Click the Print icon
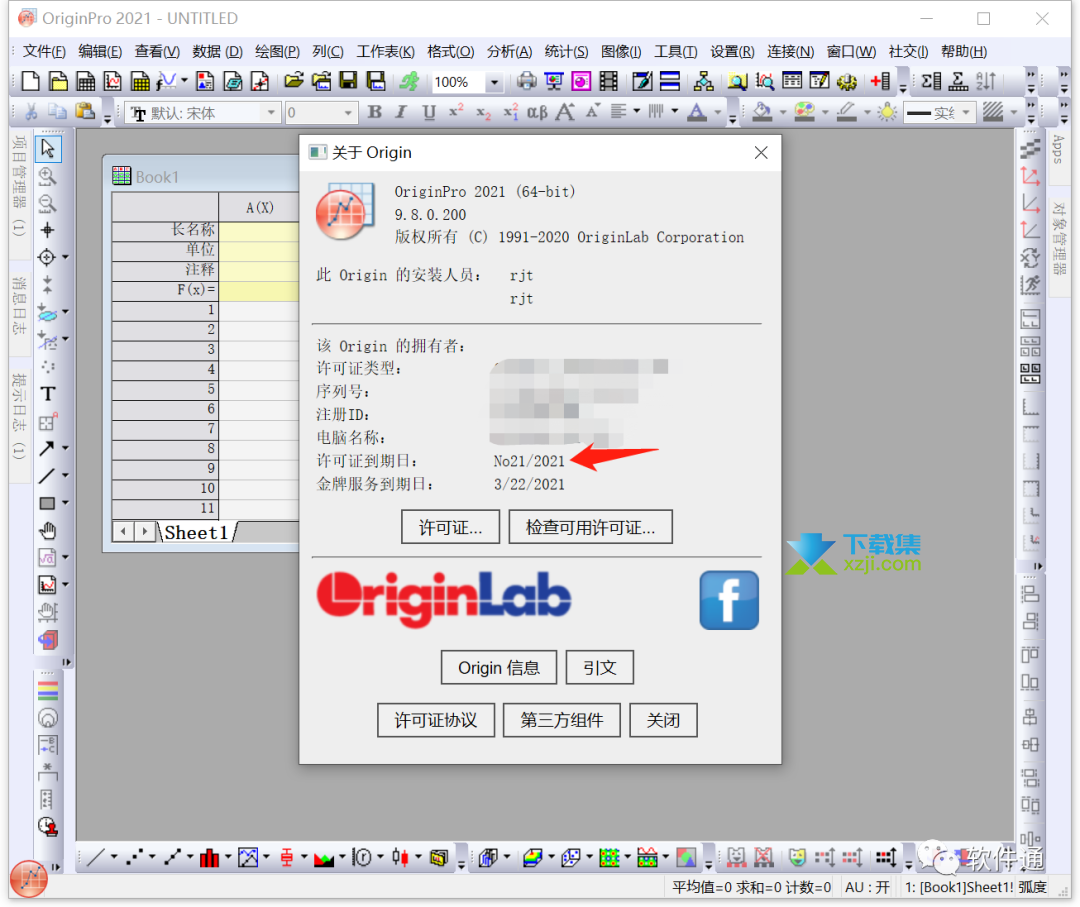This screenshot has height=907, width=1080. 527,81
